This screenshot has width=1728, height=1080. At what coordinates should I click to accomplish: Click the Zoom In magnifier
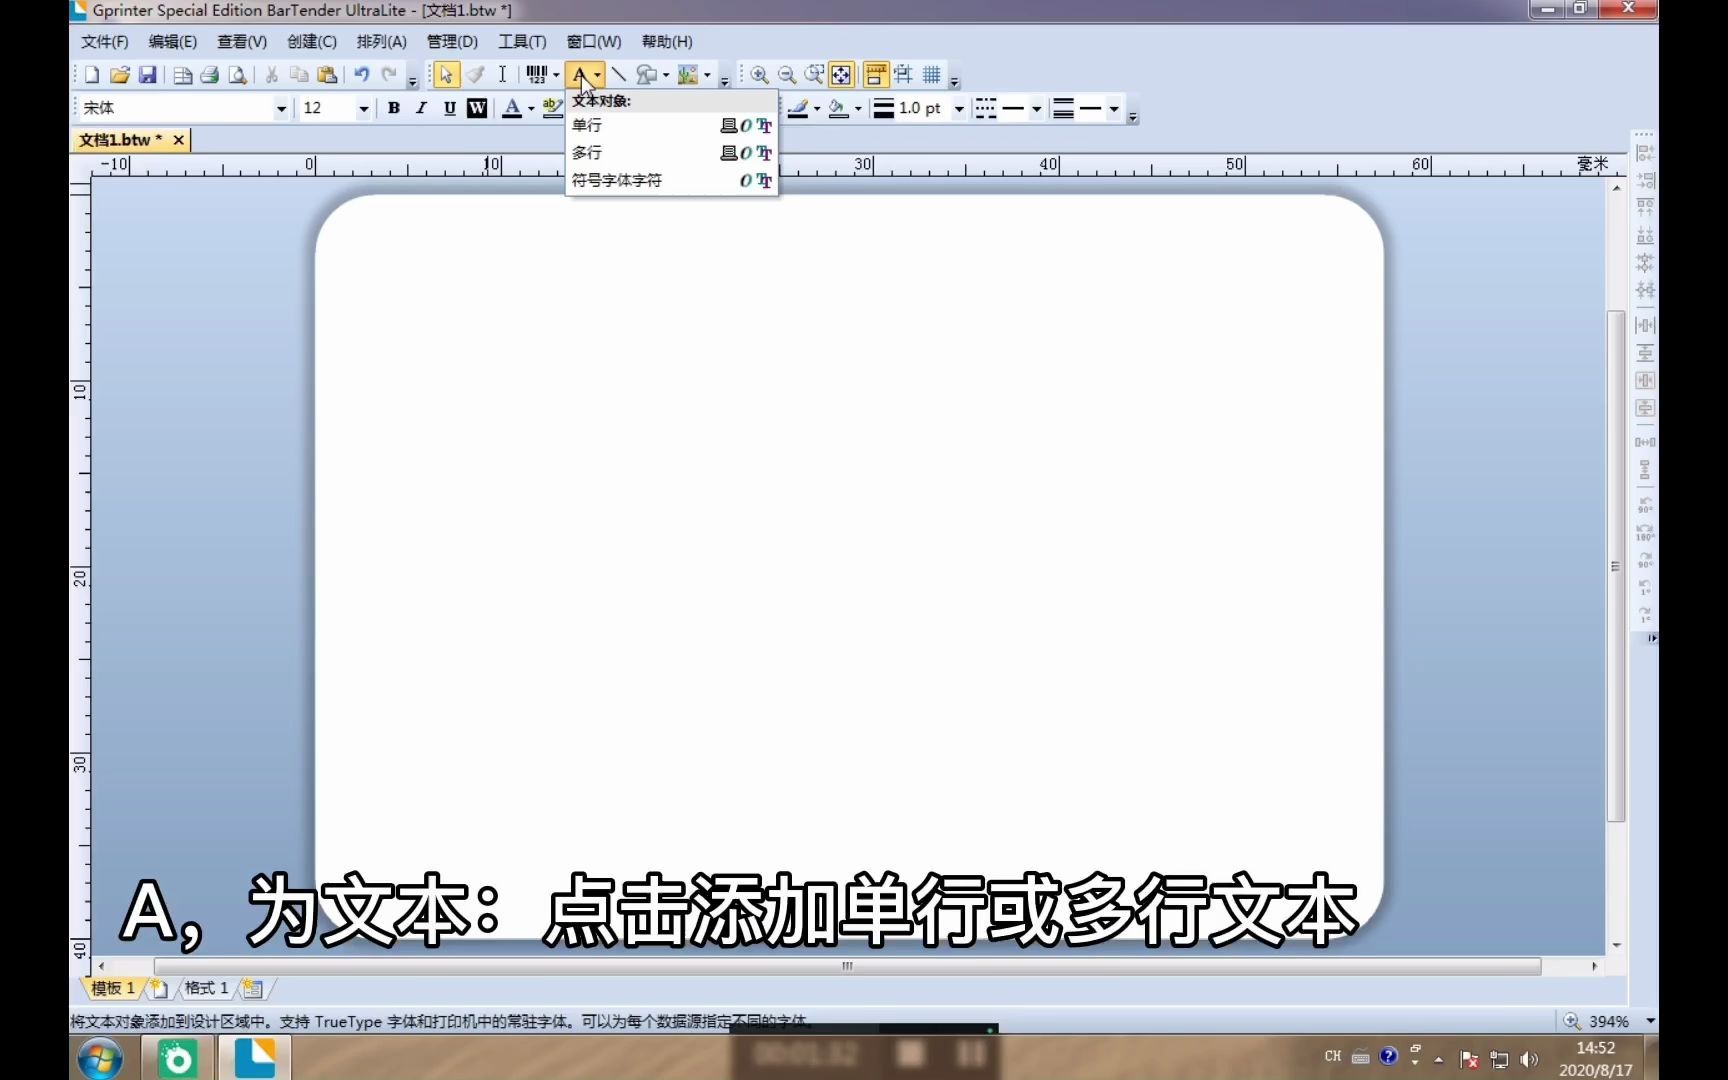click(760, 75)
